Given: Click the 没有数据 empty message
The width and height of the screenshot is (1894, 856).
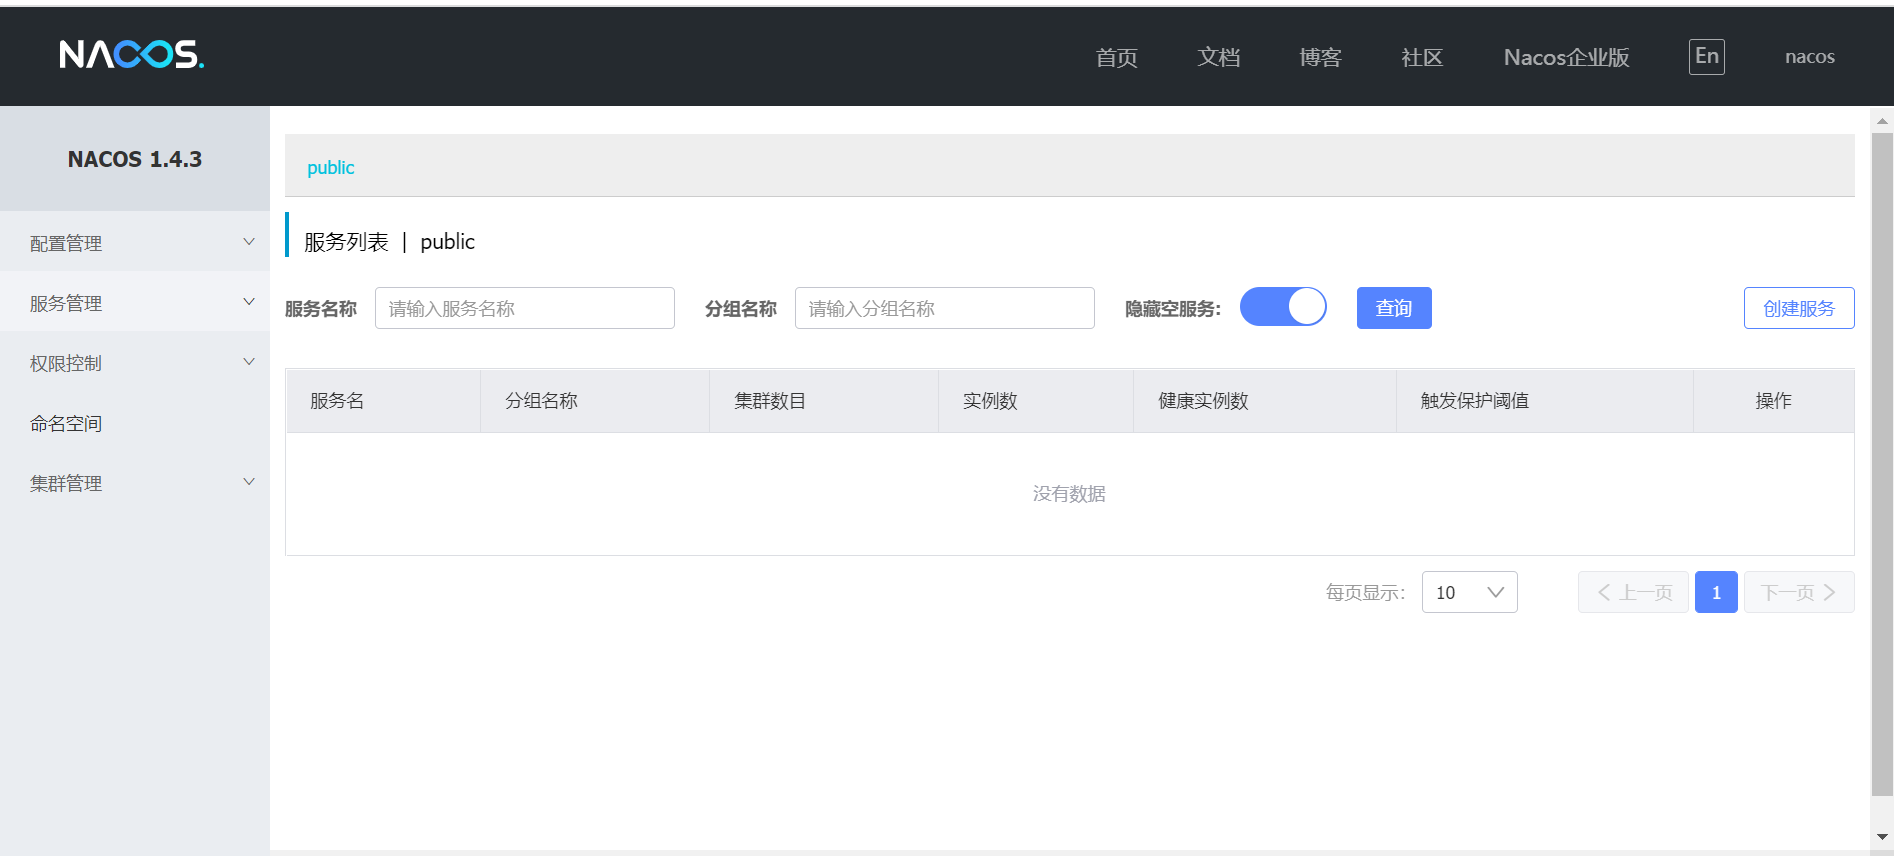Looking at the screenshot, I should [x=1069, y=494].
